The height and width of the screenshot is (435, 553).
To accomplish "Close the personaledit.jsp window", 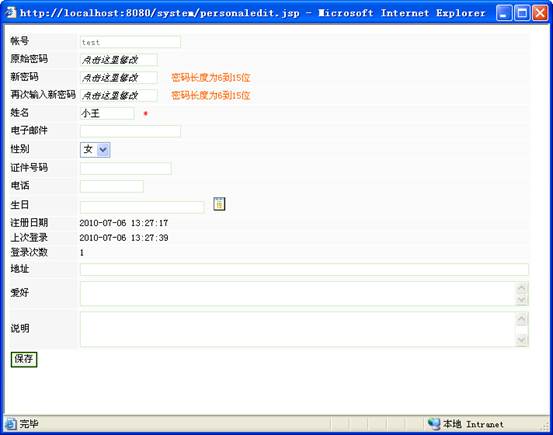I will pyautogui.click(x=540, y=13).
